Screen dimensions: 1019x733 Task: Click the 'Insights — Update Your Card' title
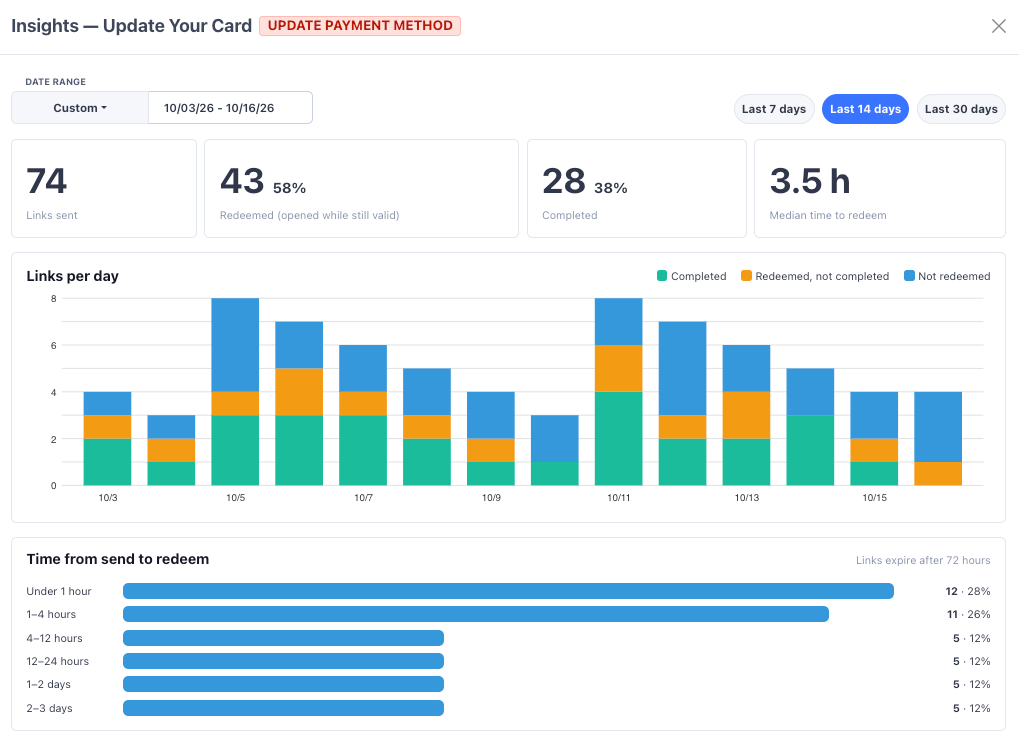[x=131, y=25]
